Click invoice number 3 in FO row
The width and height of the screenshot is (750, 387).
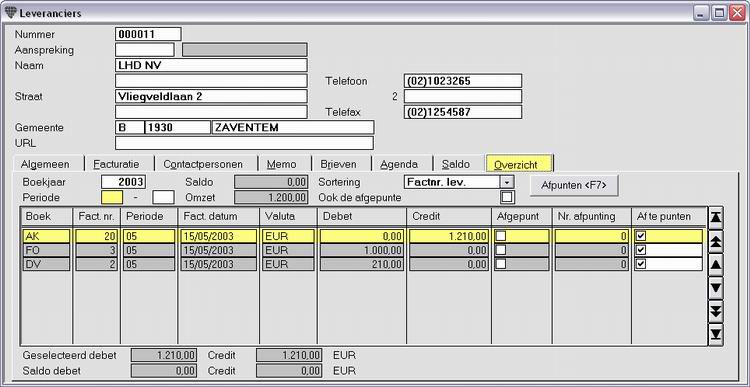[97, 250]
